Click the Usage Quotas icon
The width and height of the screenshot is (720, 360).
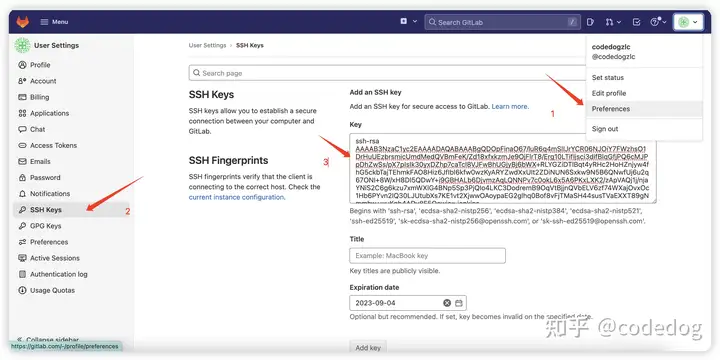[x=22, y=290]
